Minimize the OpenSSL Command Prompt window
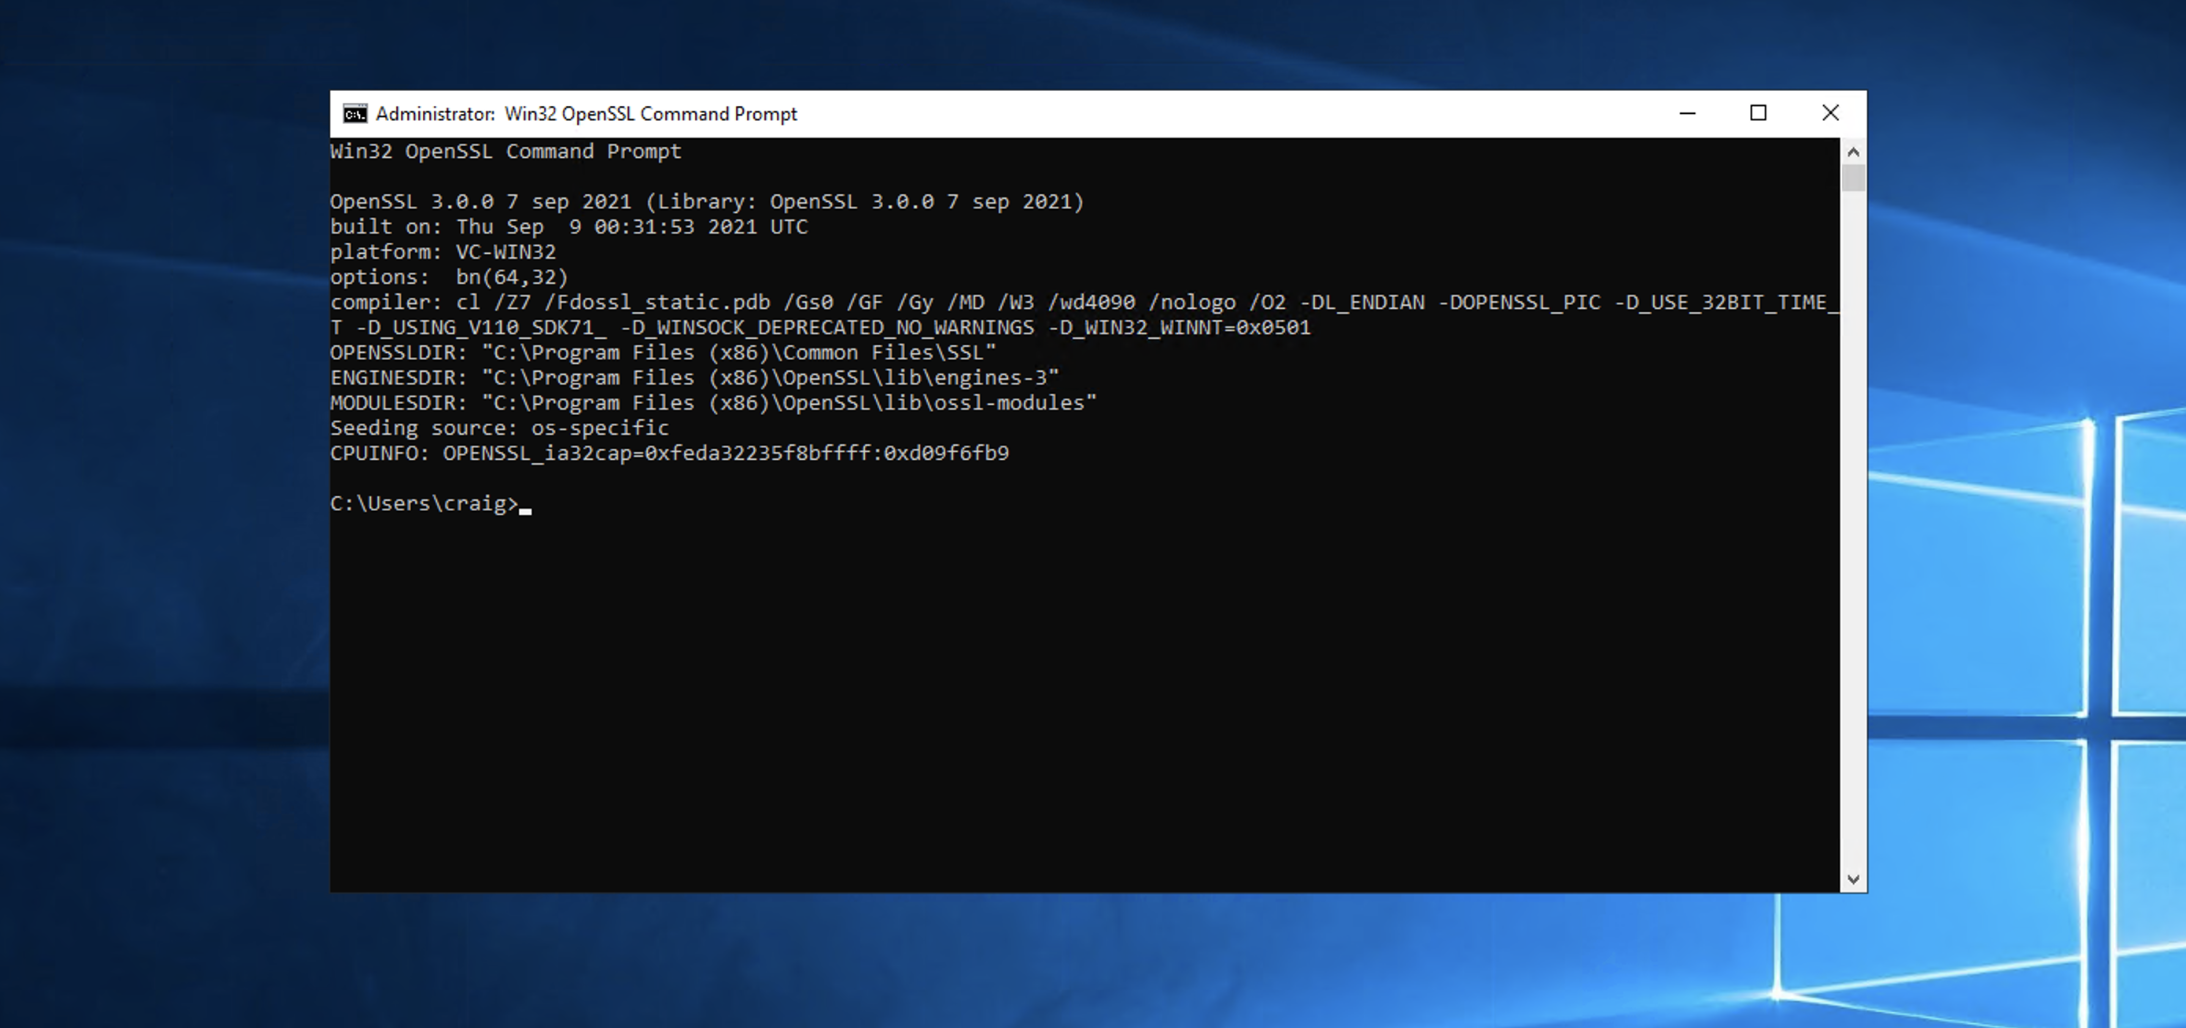The image size is (2186, 1028). point(1687,114)
